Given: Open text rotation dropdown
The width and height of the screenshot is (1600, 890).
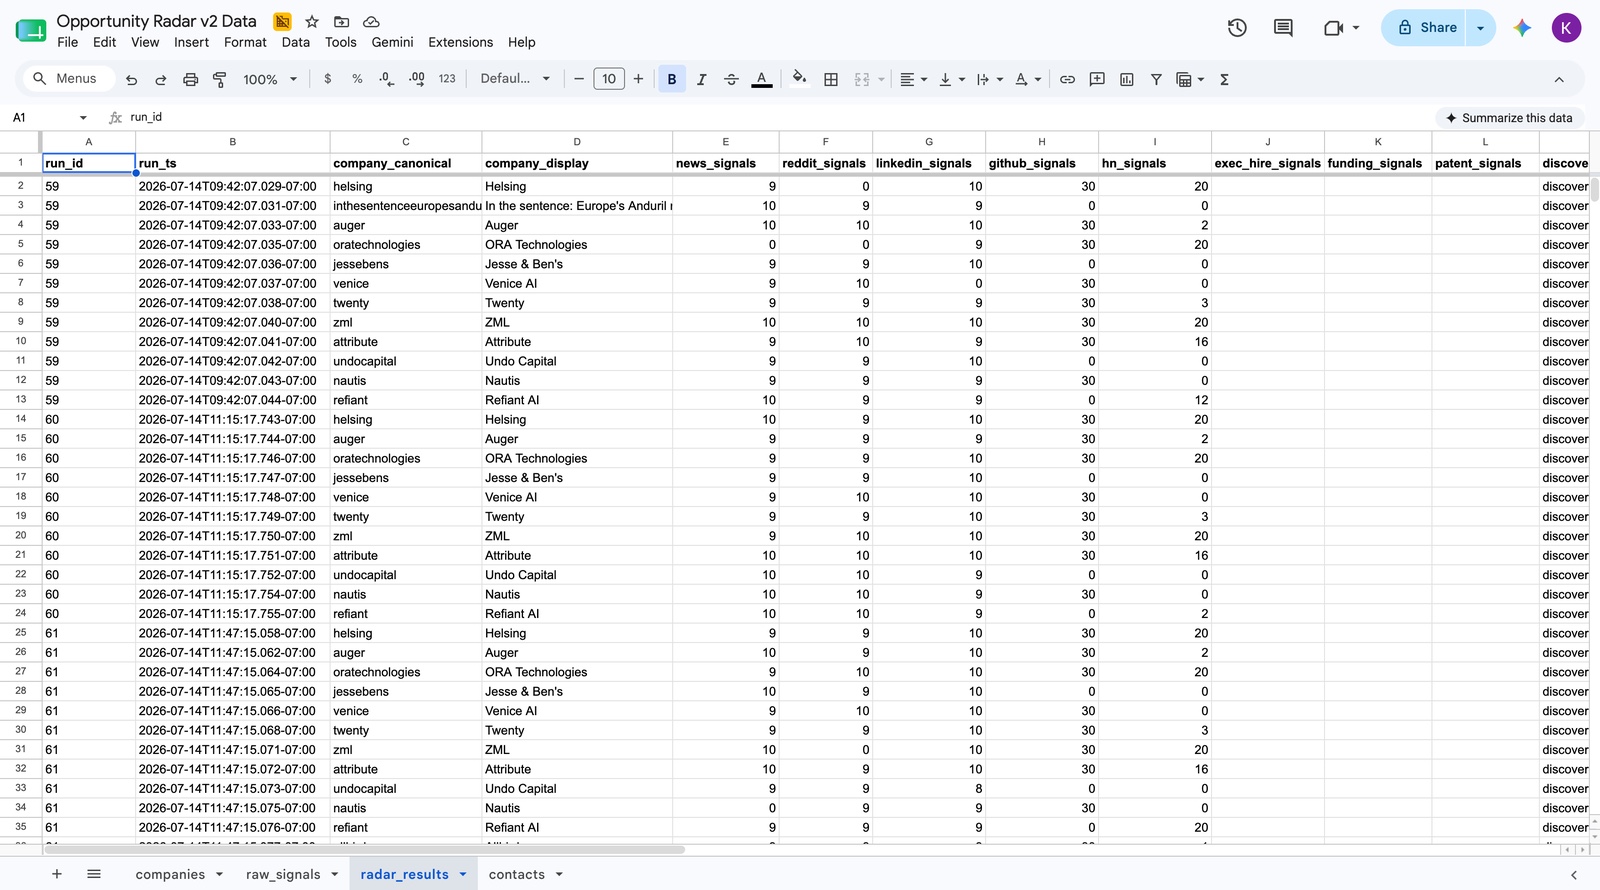Looking at the screenshot, I should [x=1028, y=79].
